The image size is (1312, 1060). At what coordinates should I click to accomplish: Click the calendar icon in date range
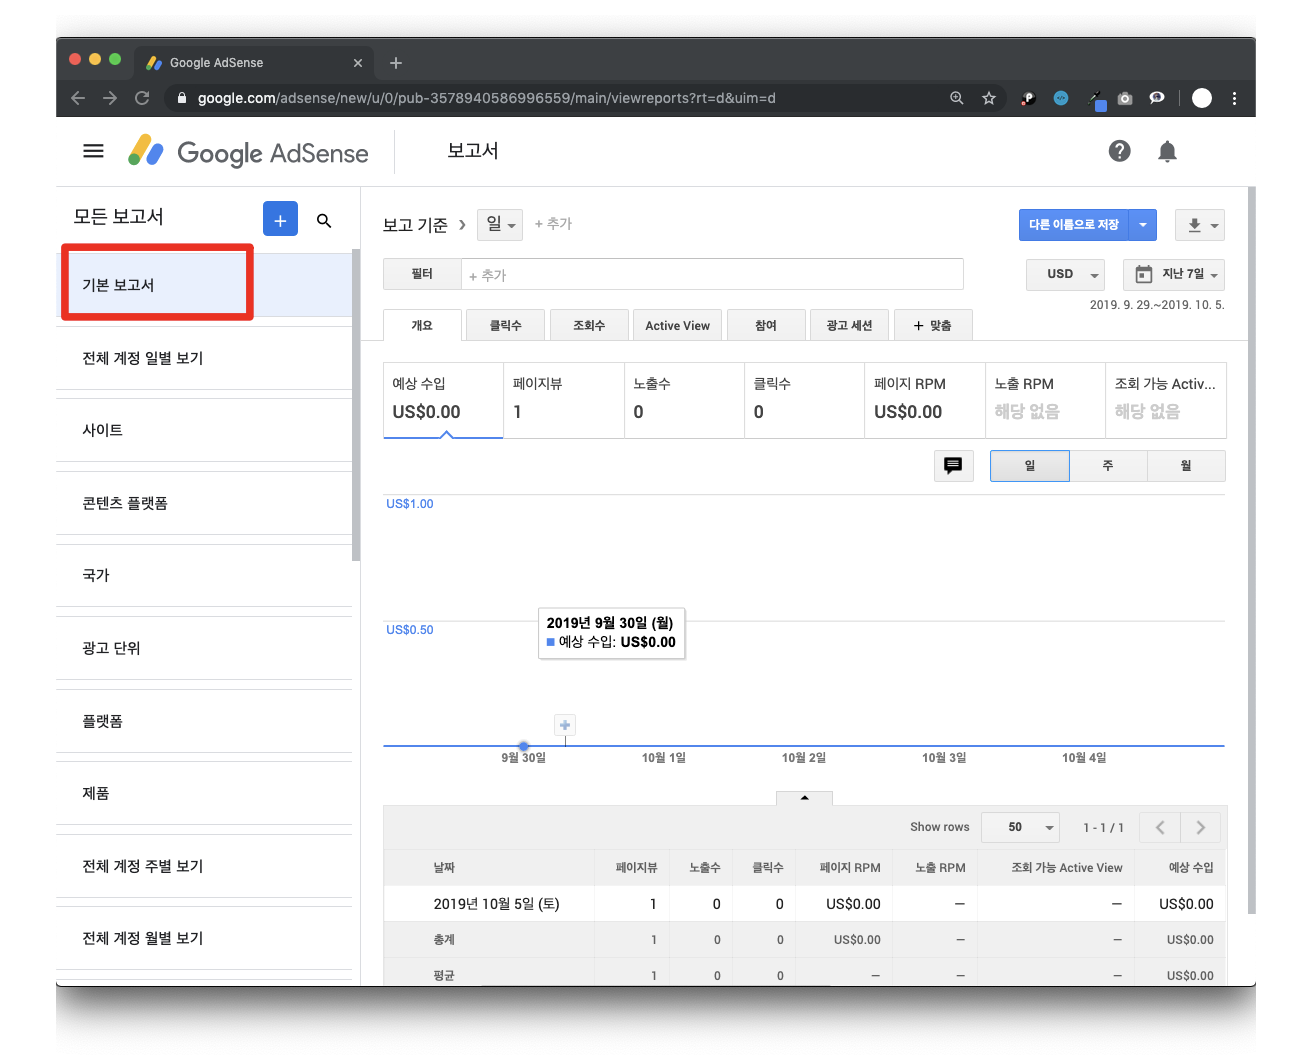pos(1144,274)
